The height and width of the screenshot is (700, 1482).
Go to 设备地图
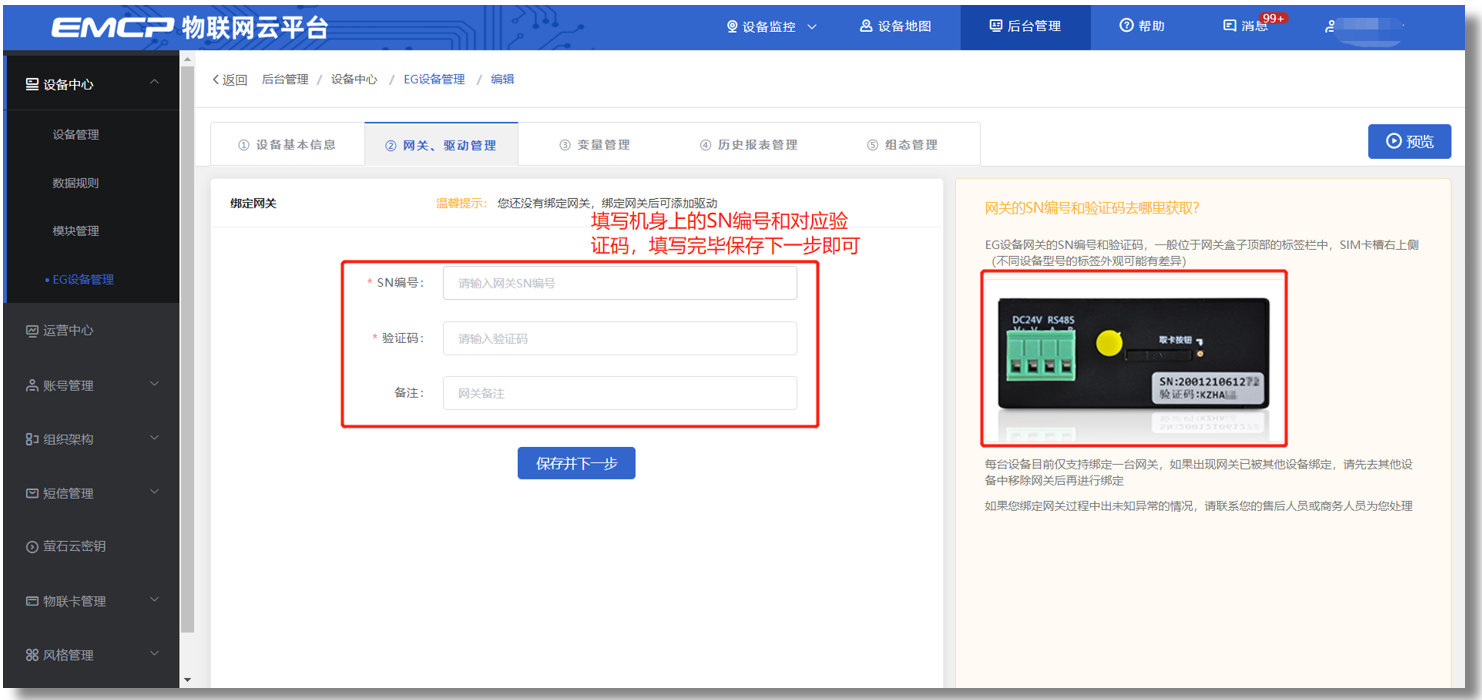click(x=895, y=26)
